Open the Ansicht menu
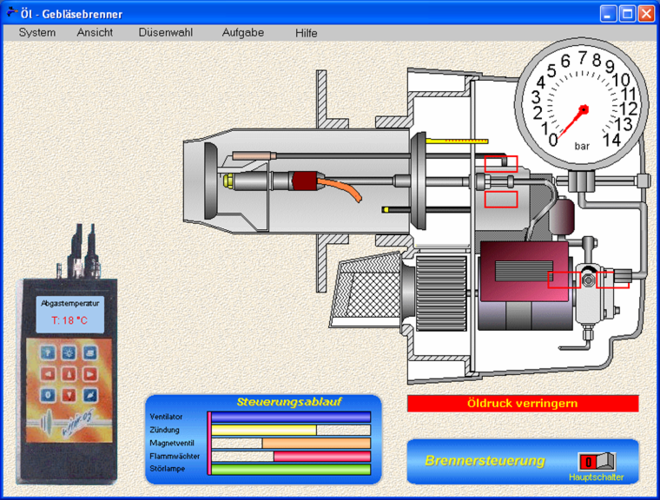 tap(95, 32)
